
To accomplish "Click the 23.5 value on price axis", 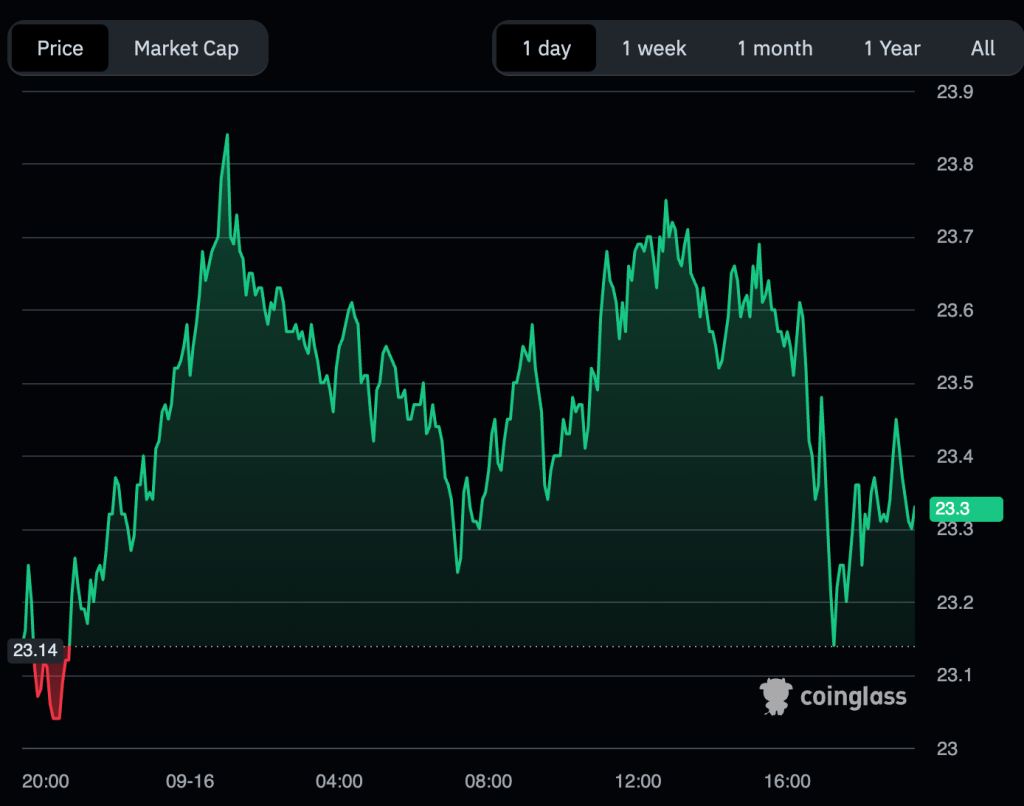I will 954,384.
